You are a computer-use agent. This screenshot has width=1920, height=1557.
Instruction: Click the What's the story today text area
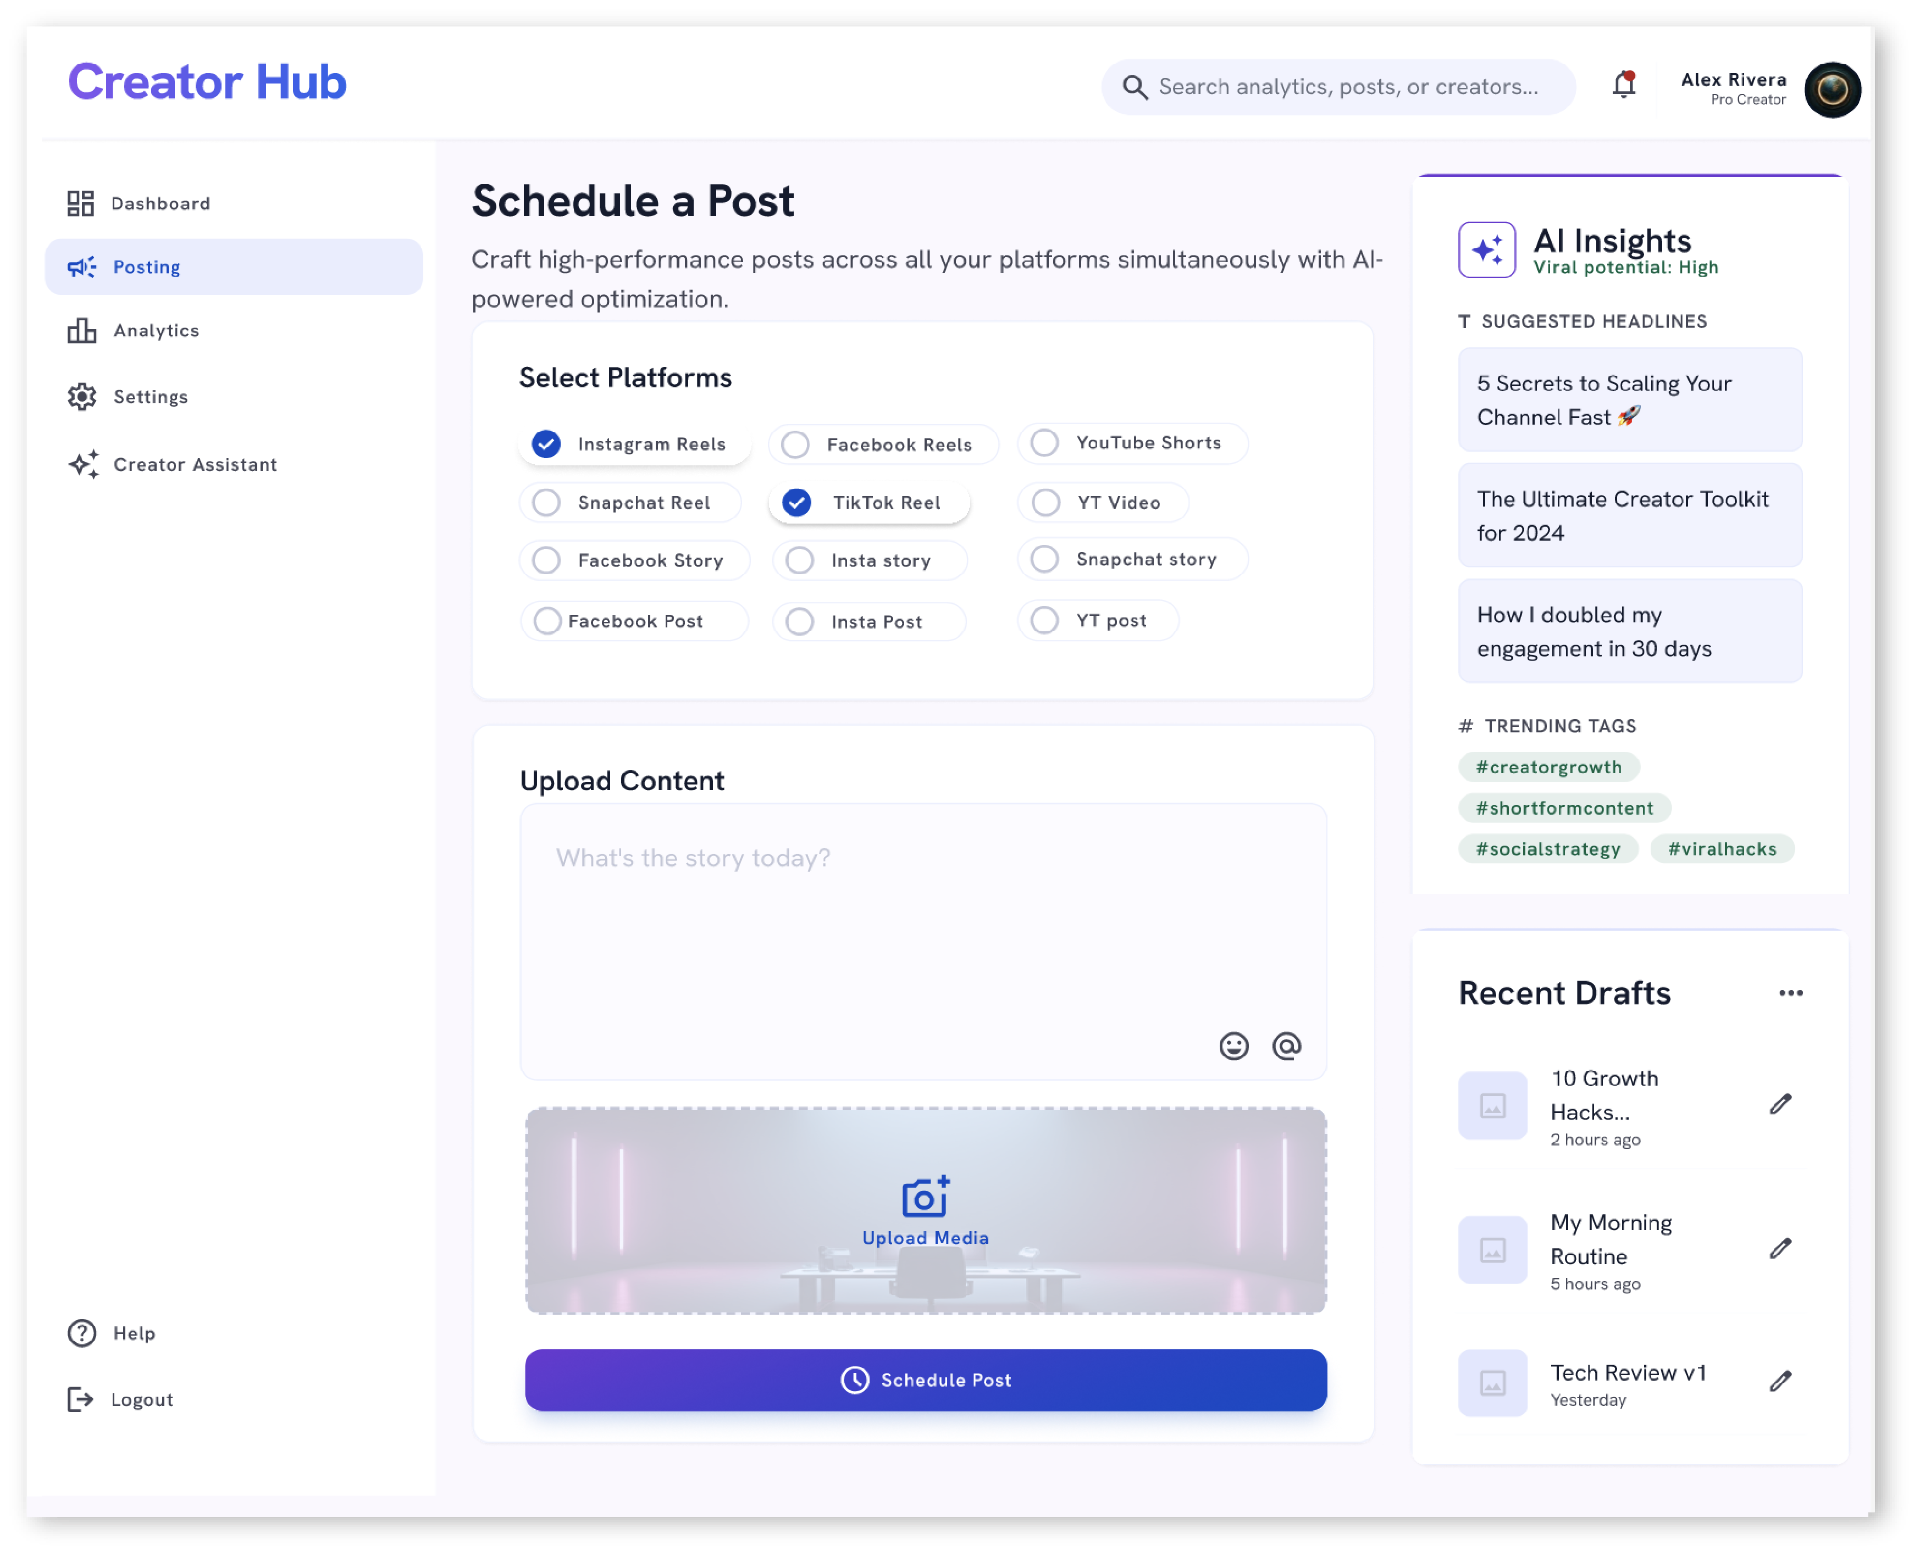point(923,941)
